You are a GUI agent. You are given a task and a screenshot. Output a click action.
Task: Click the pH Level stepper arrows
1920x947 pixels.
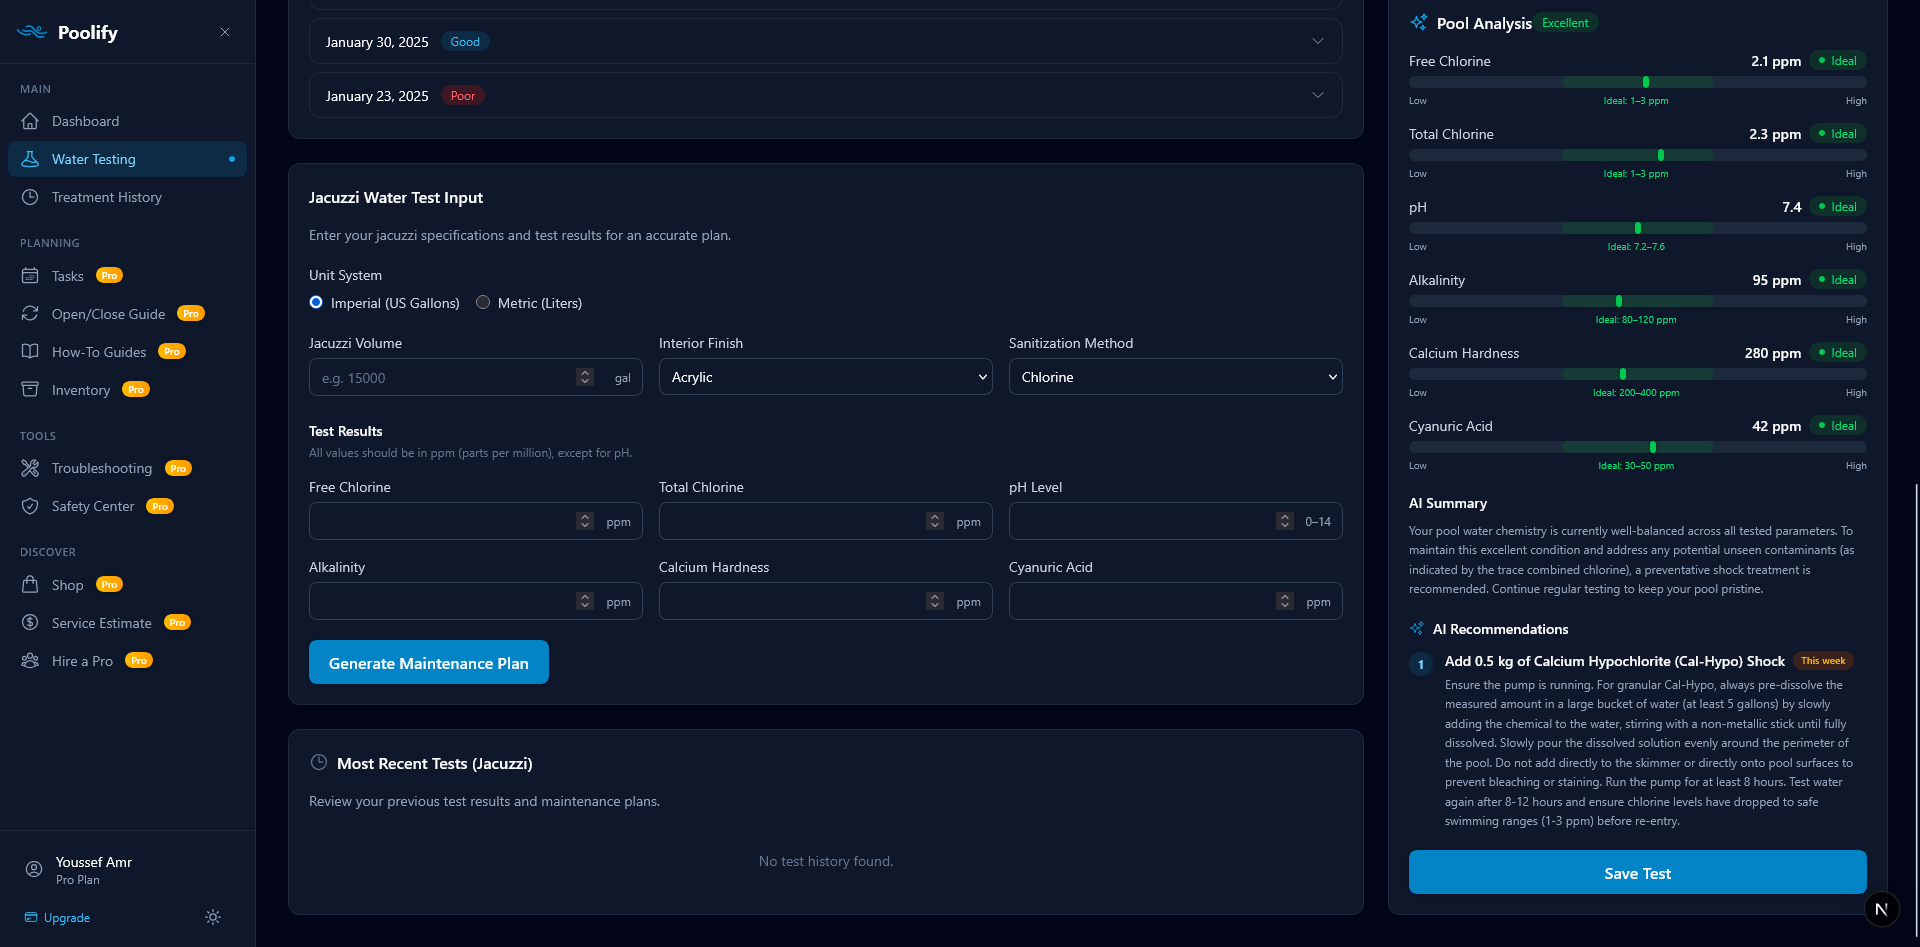[x=1285, y=521]
